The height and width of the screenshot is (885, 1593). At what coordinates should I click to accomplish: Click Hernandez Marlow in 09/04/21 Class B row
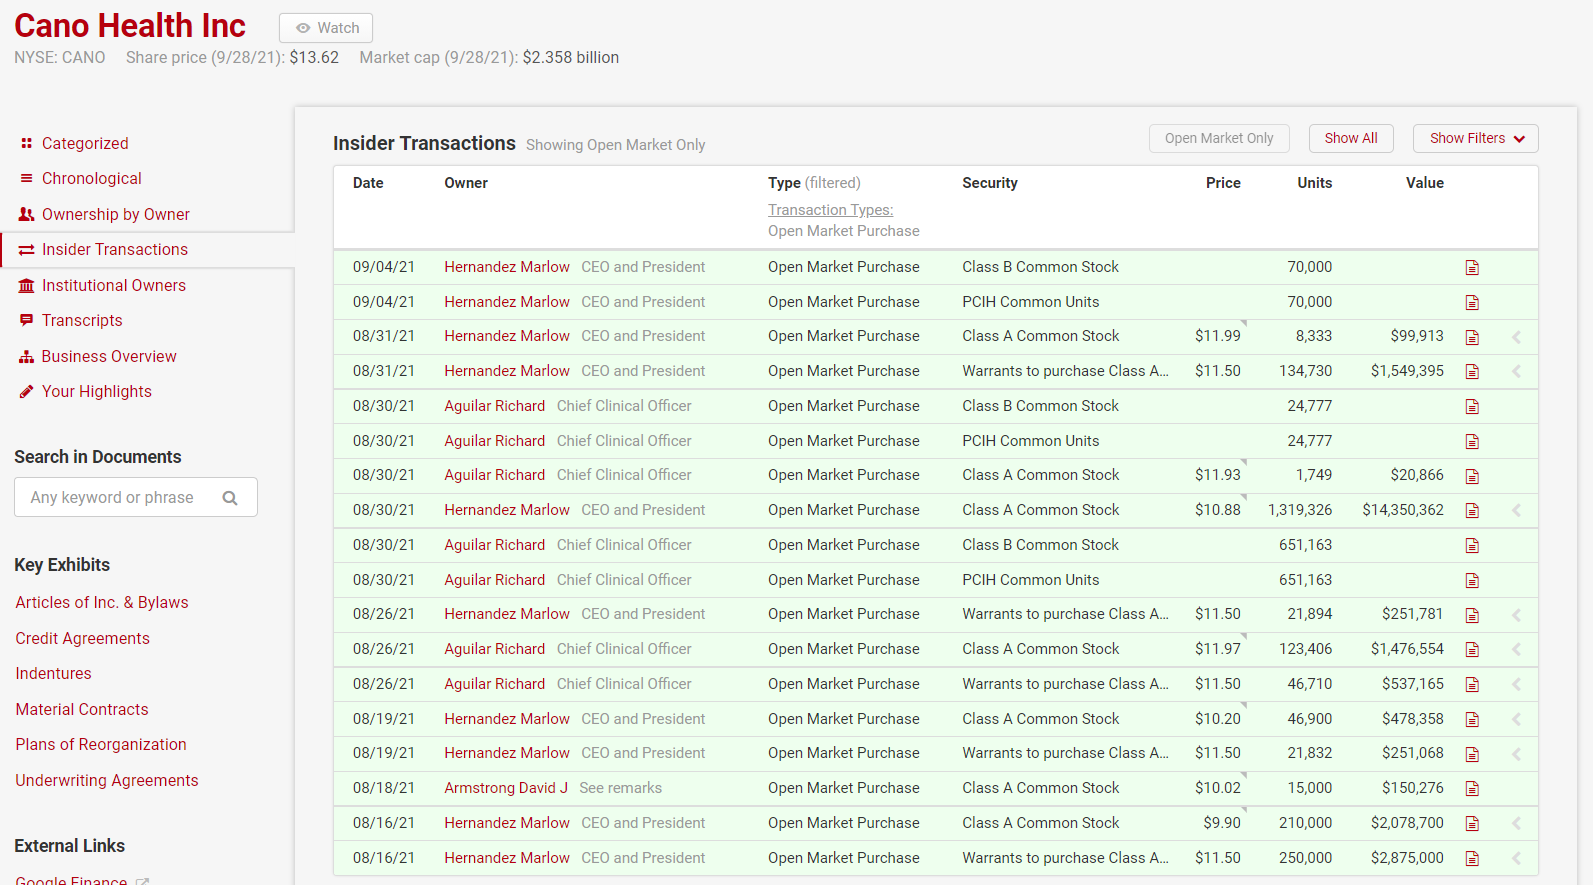[507, 267]
